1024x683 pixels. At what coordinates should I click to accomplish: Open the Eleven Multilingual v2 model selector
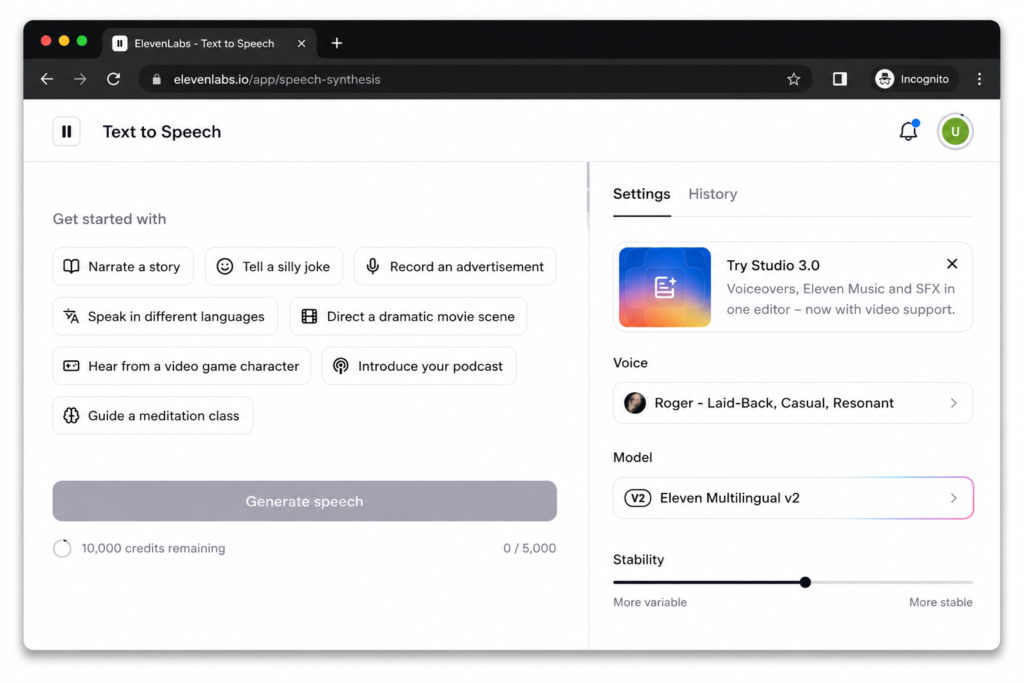click(793, 498)
